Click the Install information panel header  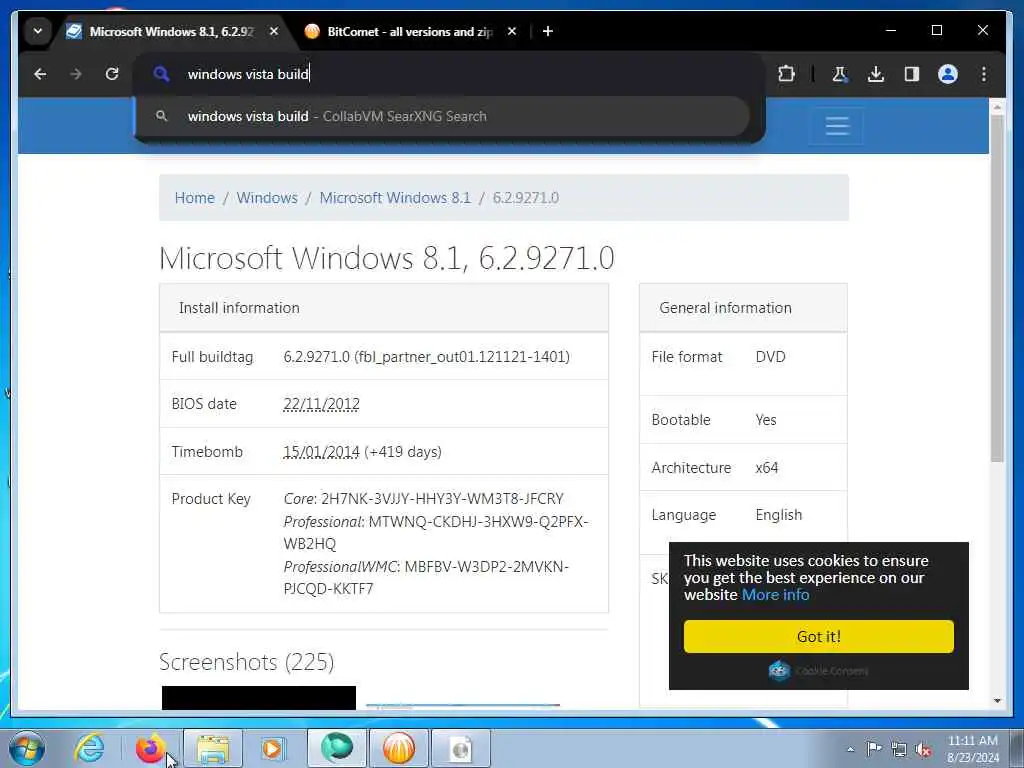point(384,308)
